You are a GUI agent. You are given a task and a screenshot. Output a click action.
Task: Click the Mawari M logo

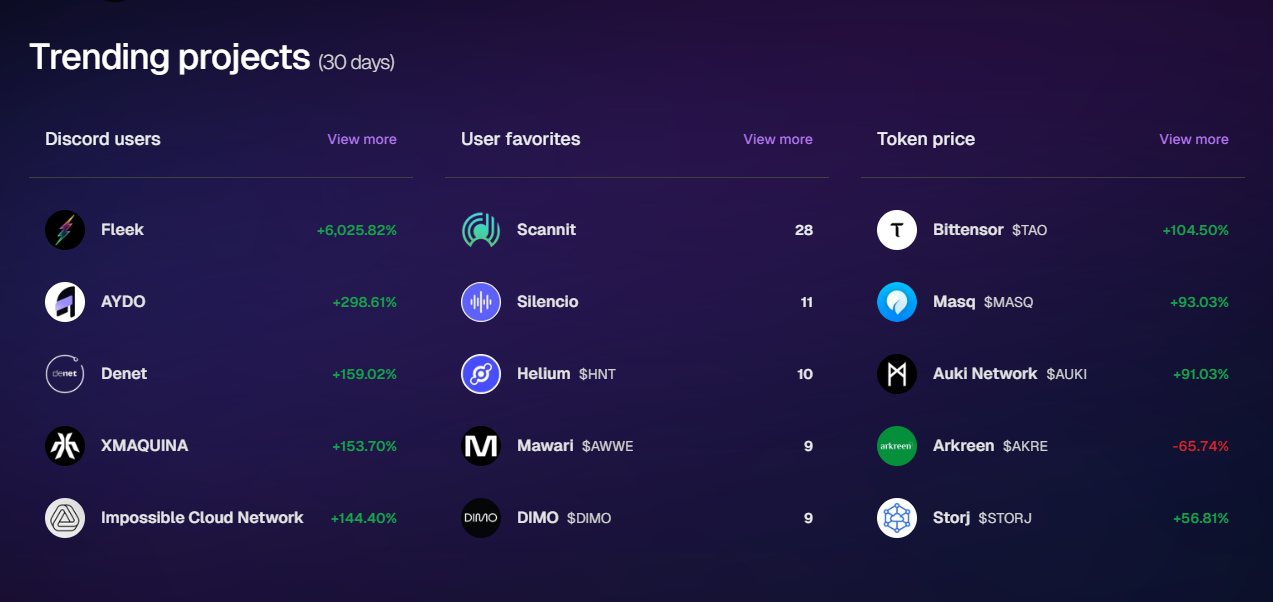click(x=481, y=446)
